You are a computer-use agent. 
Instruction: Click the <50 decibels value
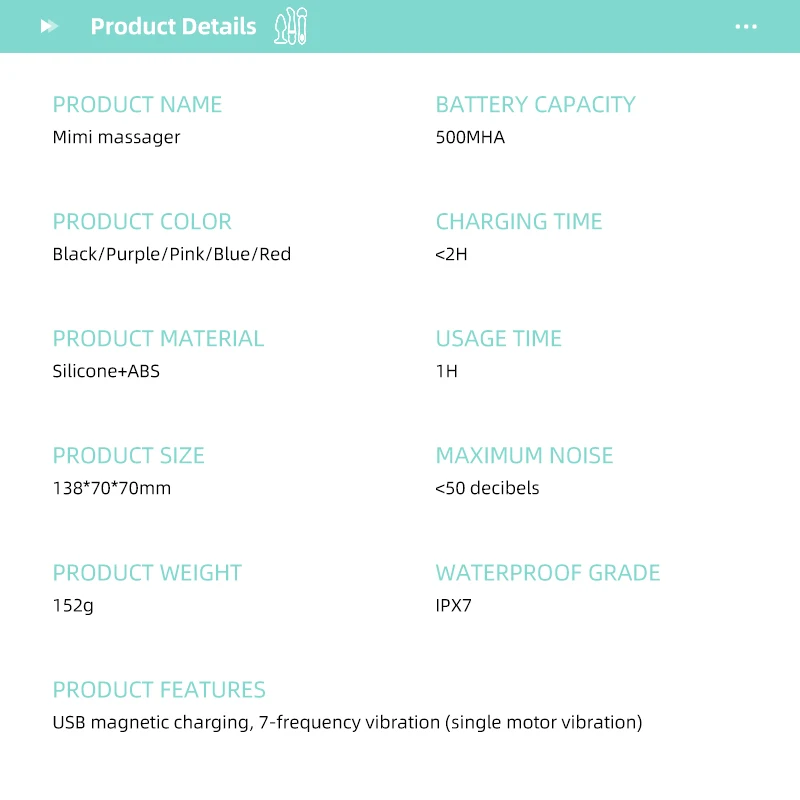point(487,488)
